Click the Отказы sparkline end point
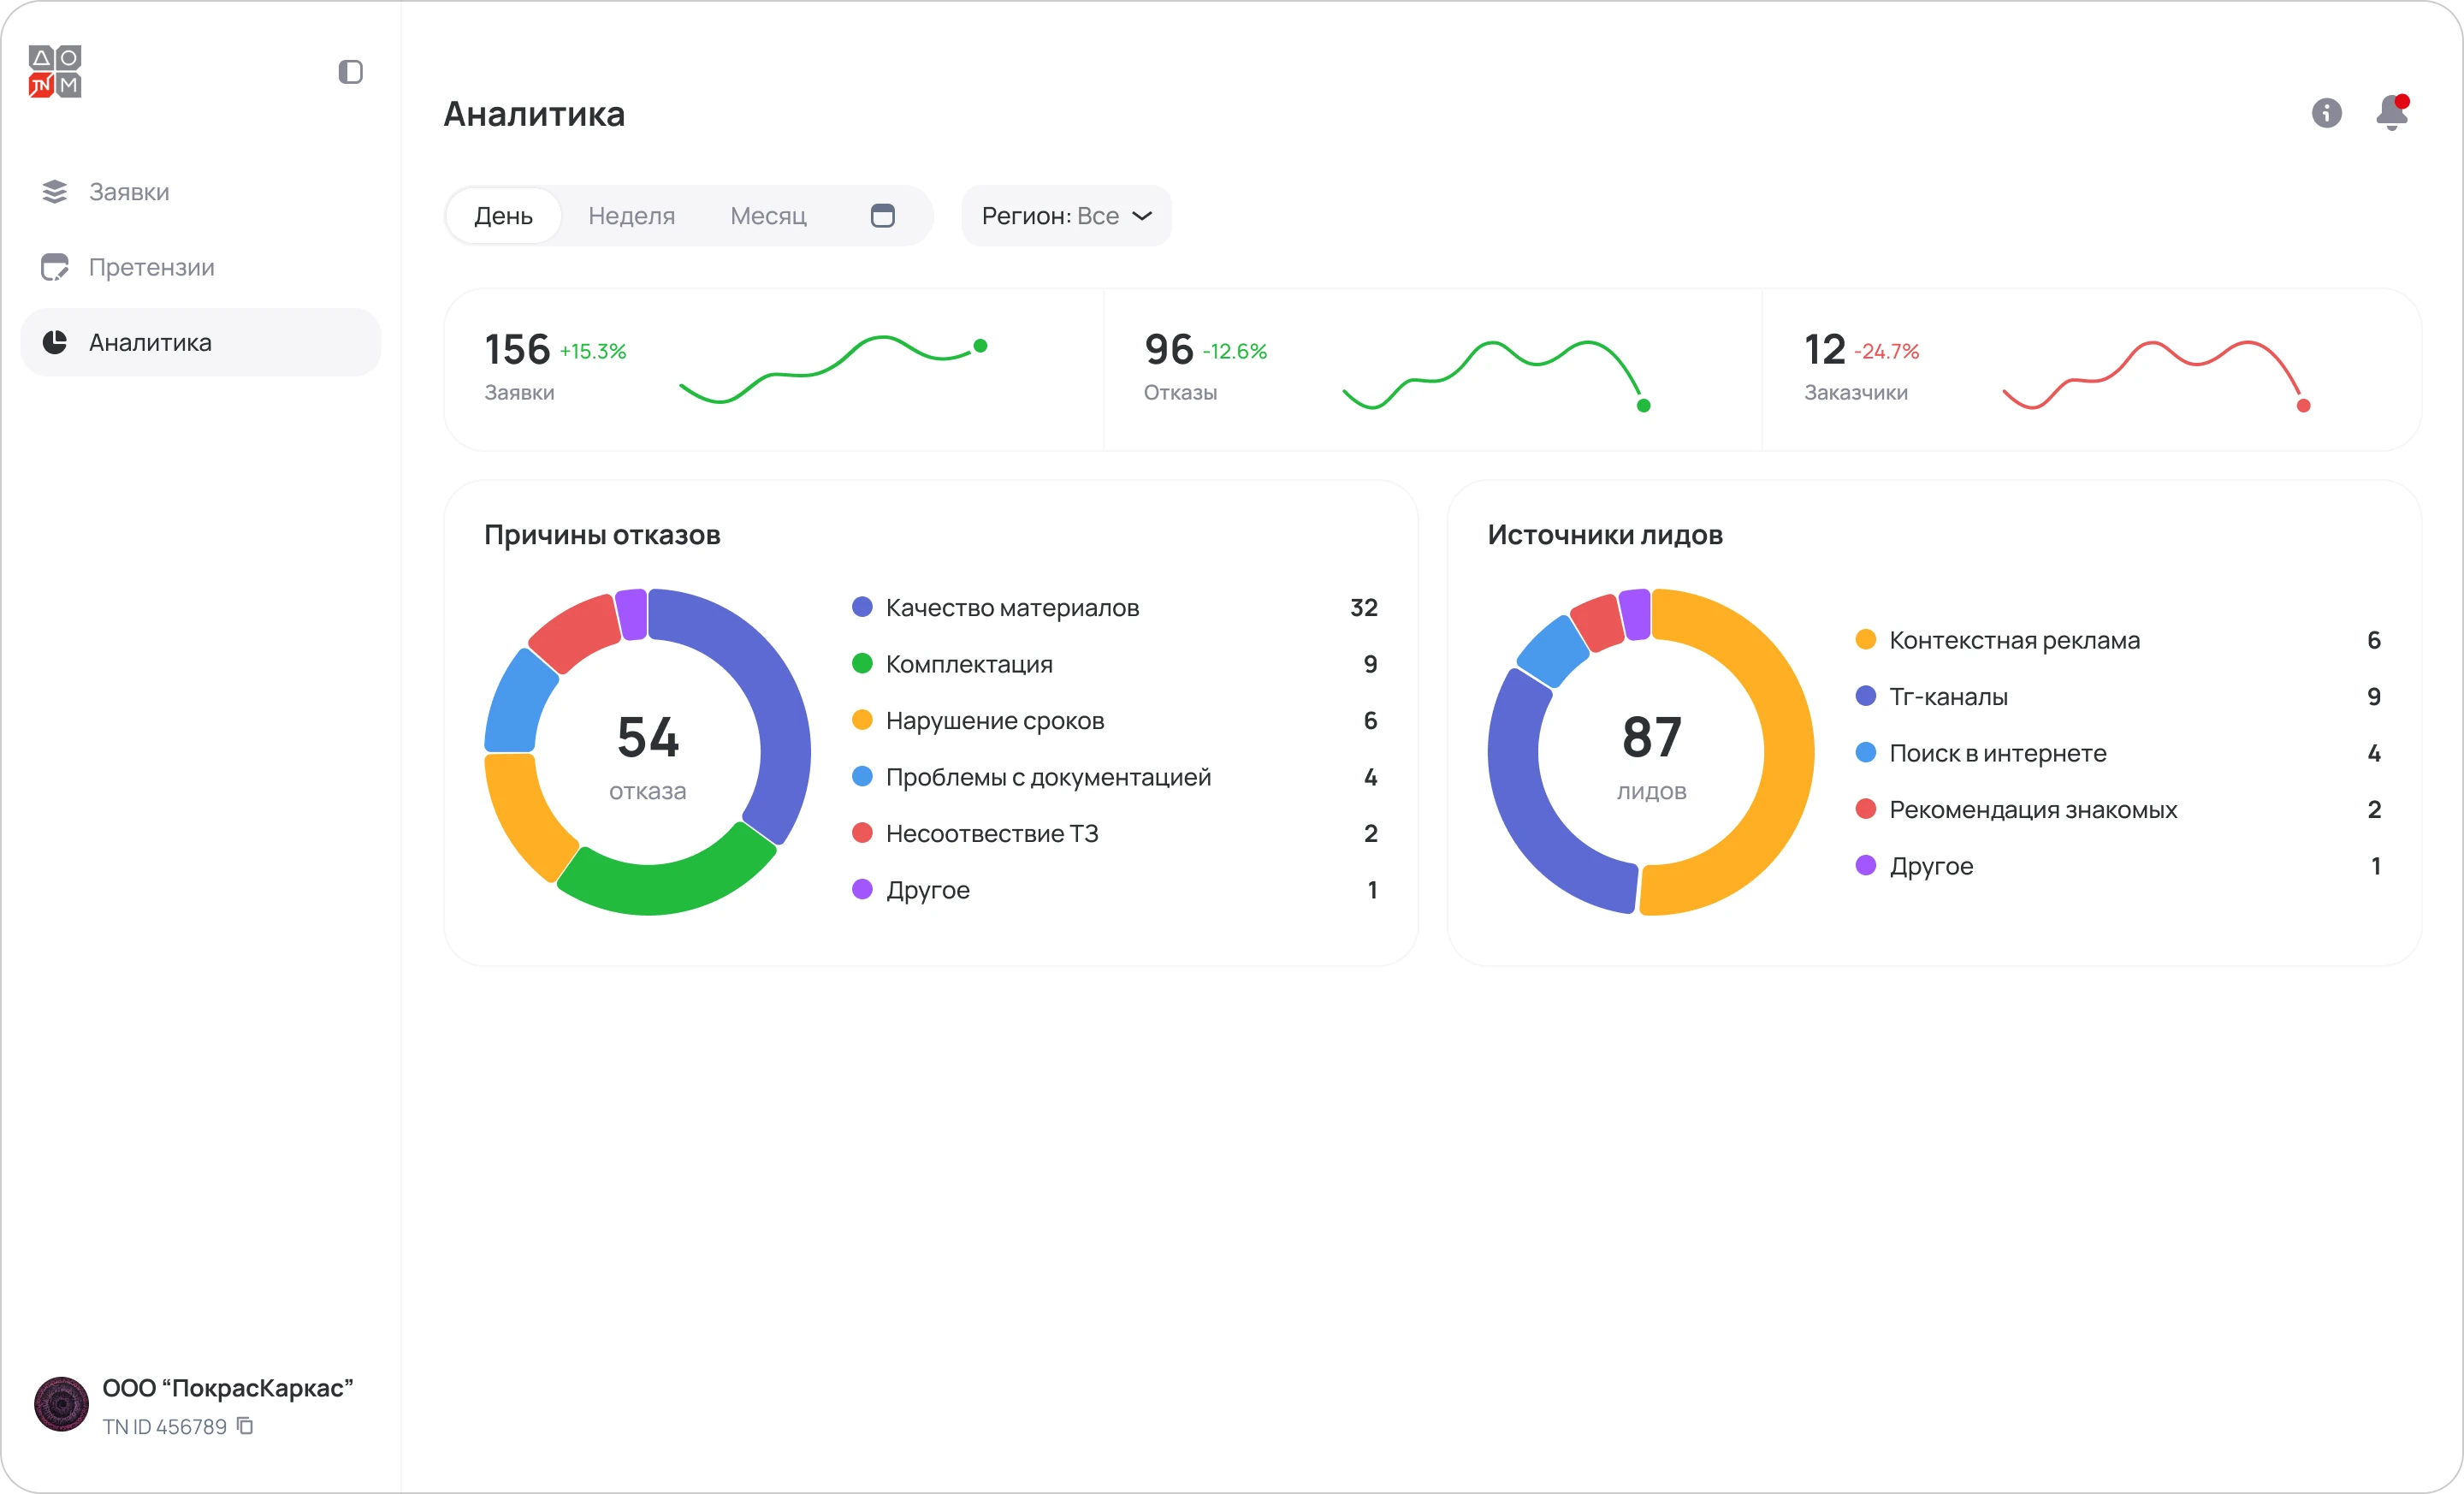The height and width of the screenshot is (1494, 2464). 1643,405
